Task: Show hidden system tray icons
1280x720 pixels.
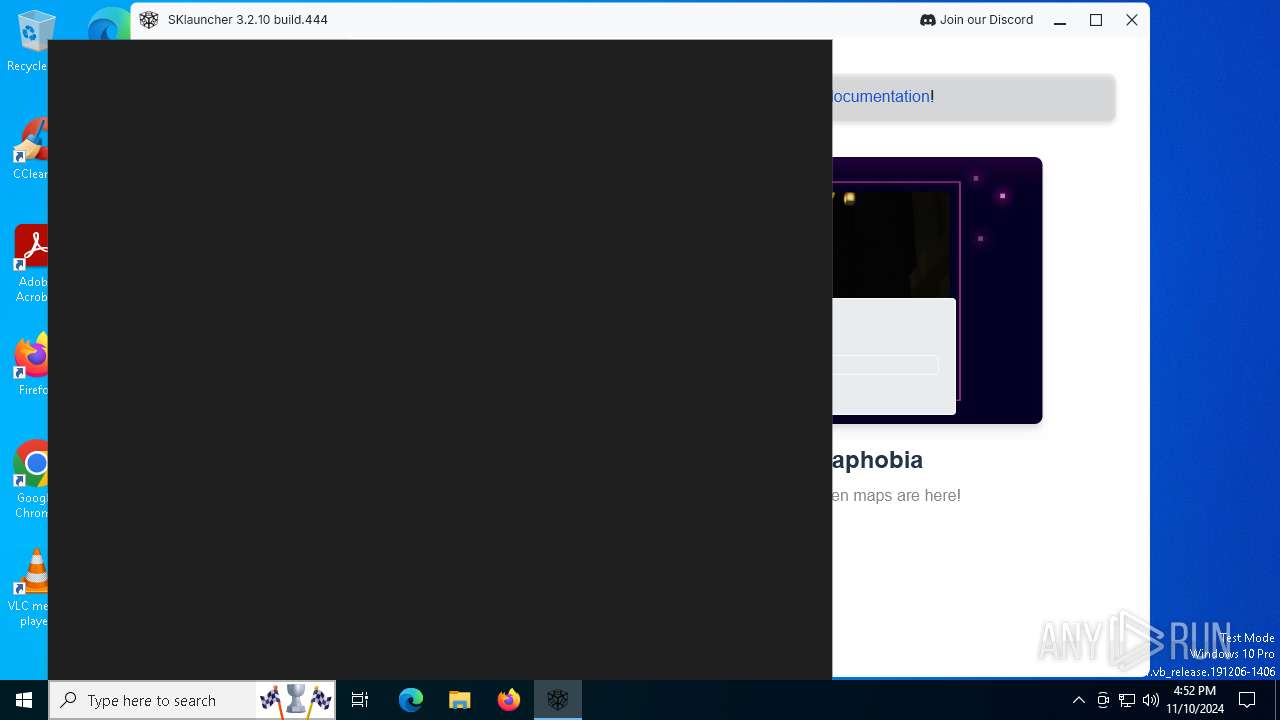Action: [1078, 700]
